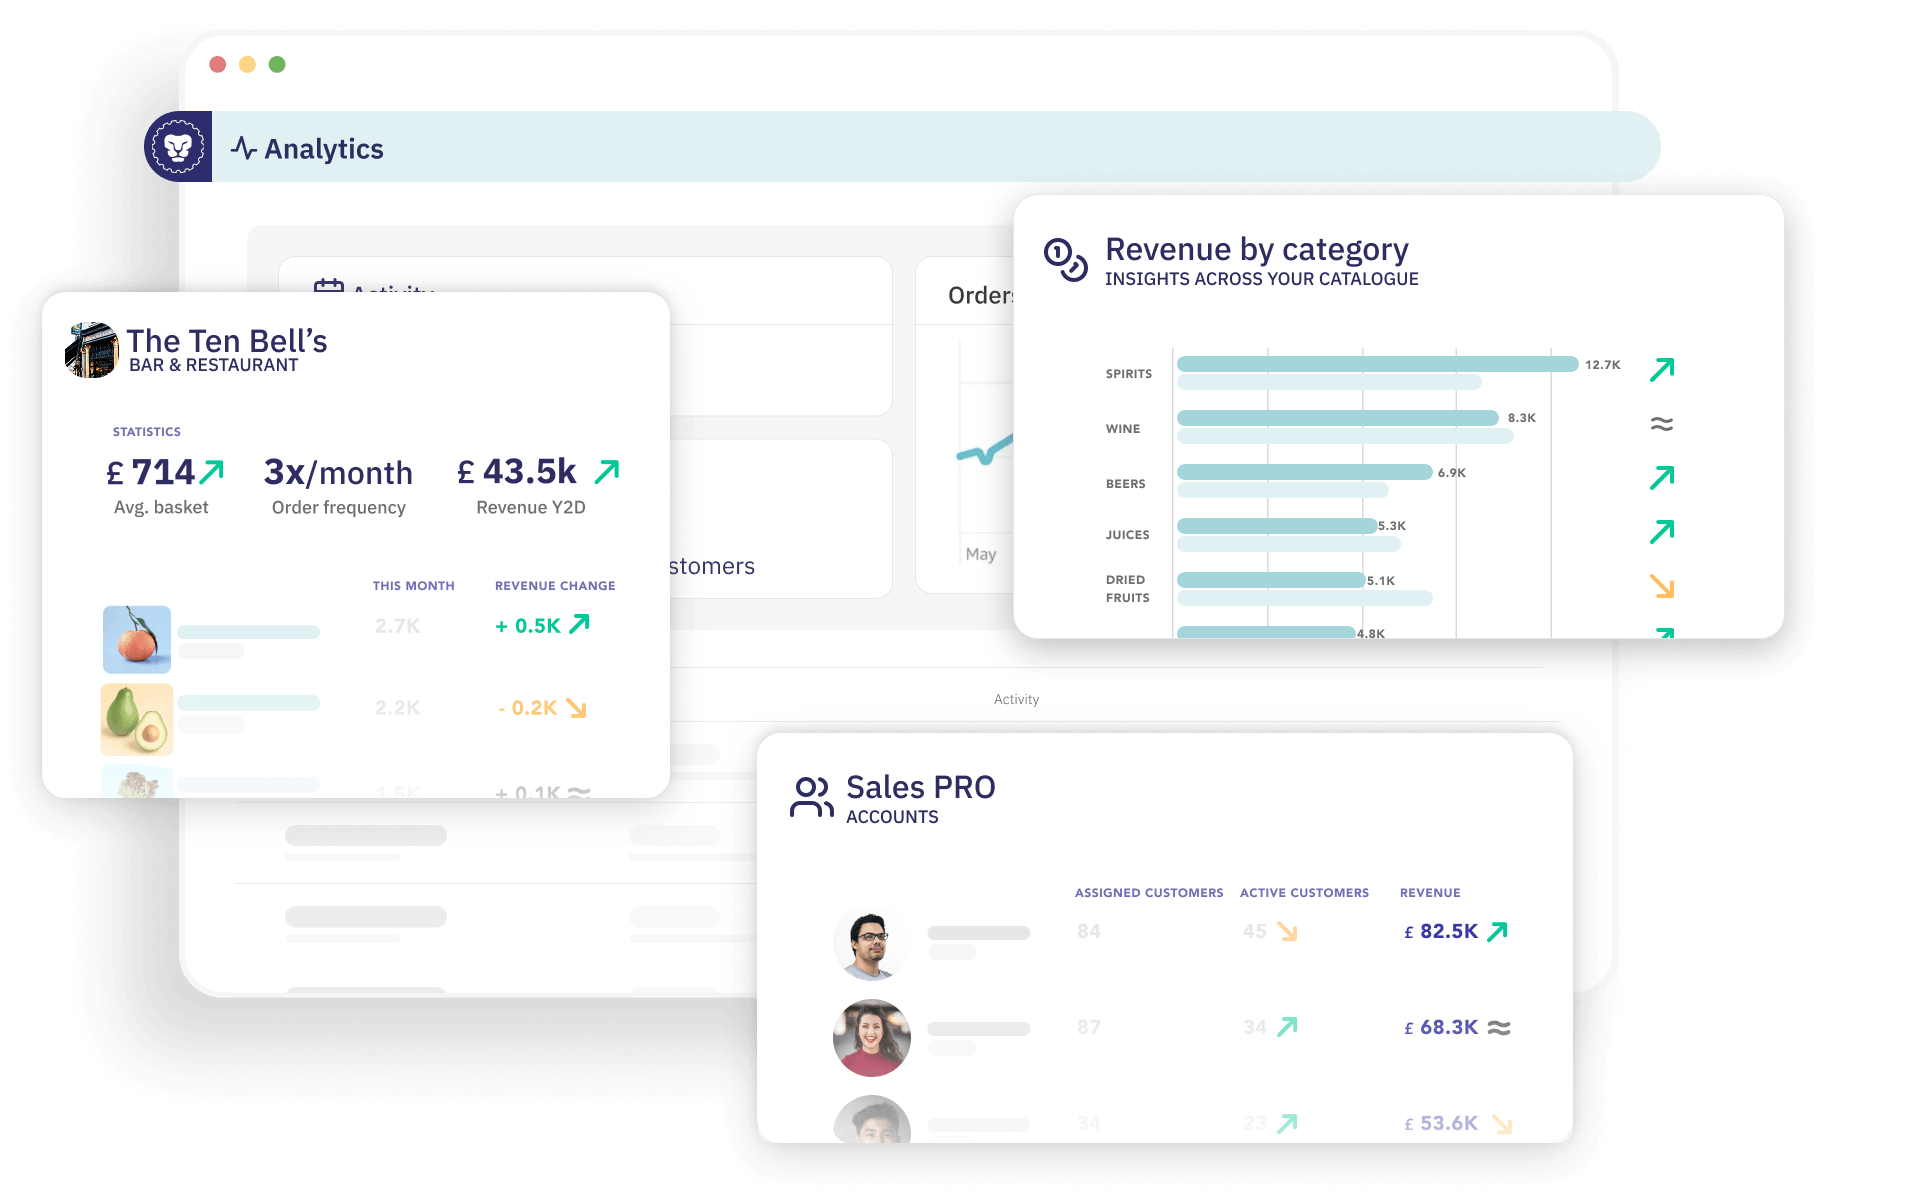Select the avocado and pear product thumbnail
This screenshot has width=1925, height=1195.
(x=137, y=719)
